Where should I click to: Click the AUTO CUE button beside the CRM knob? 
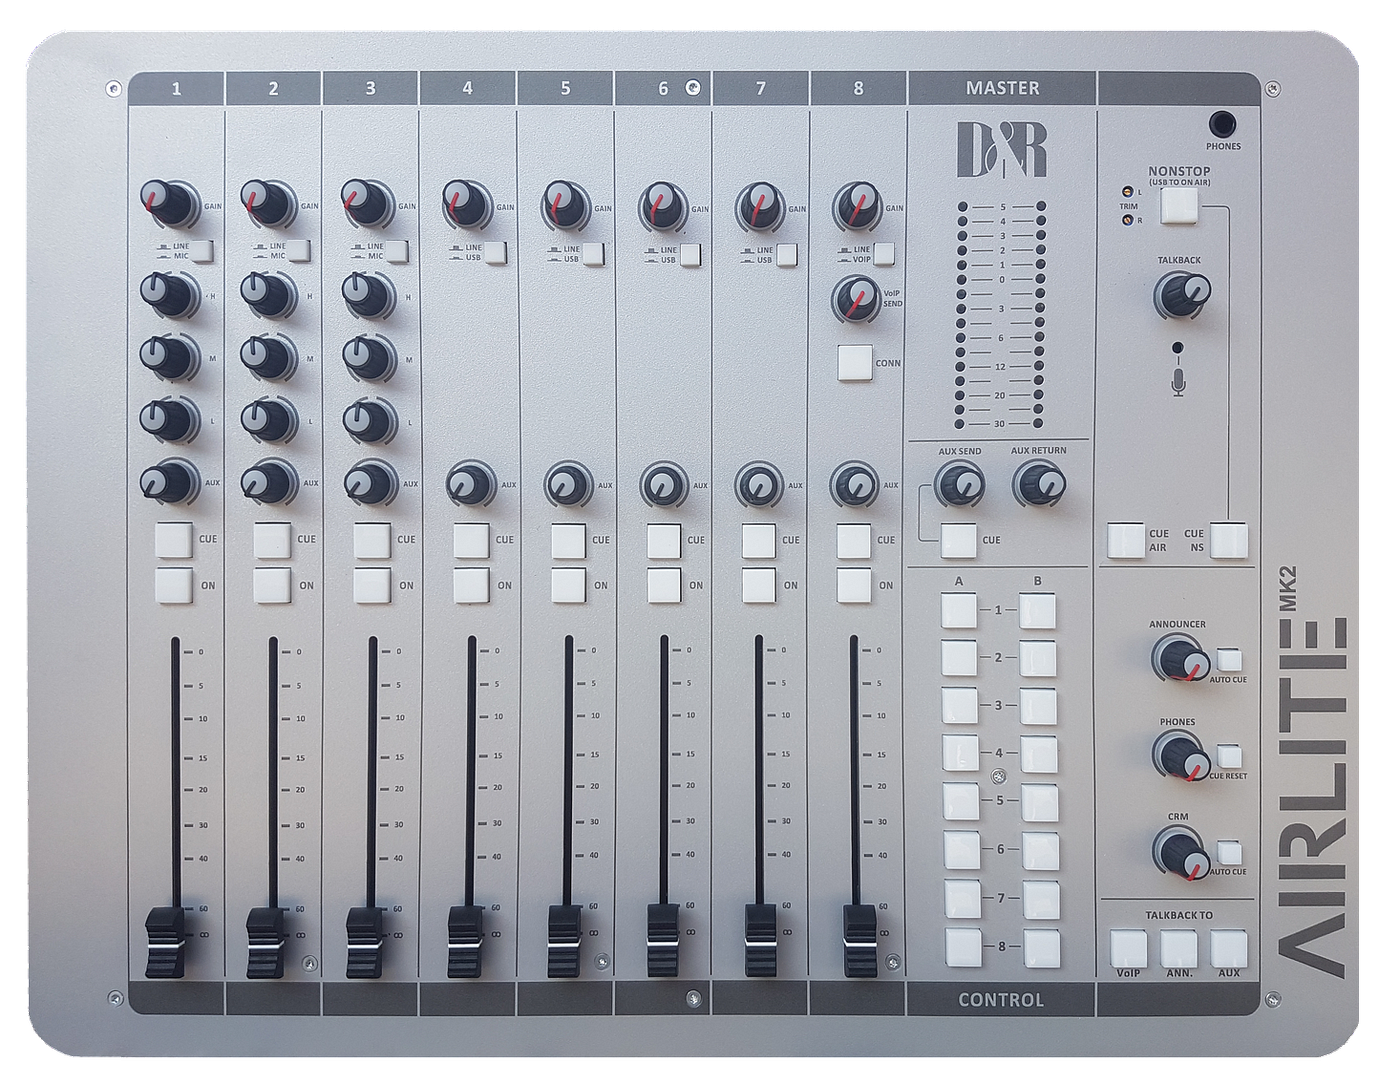click(1229, 852)
